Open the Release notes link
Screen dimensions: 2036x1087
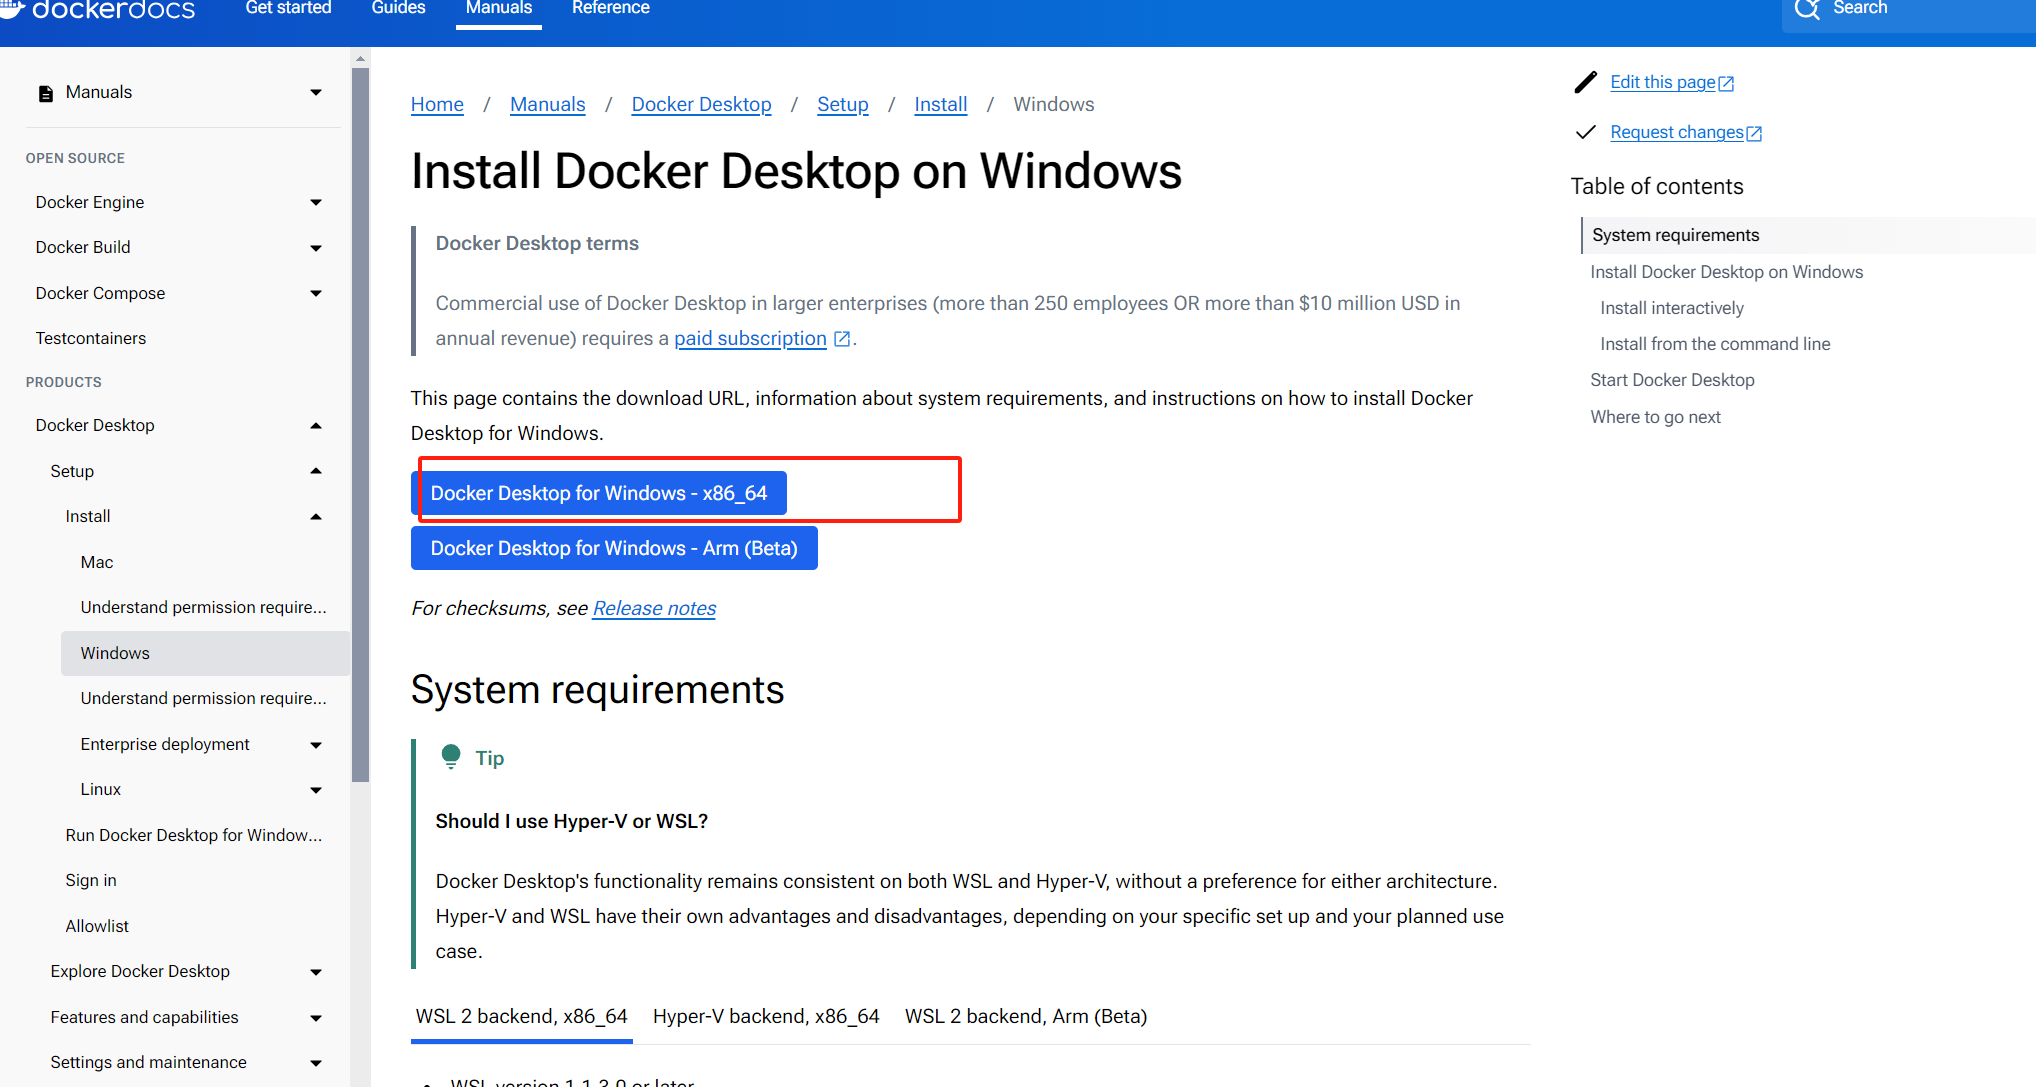click(653, 608)
